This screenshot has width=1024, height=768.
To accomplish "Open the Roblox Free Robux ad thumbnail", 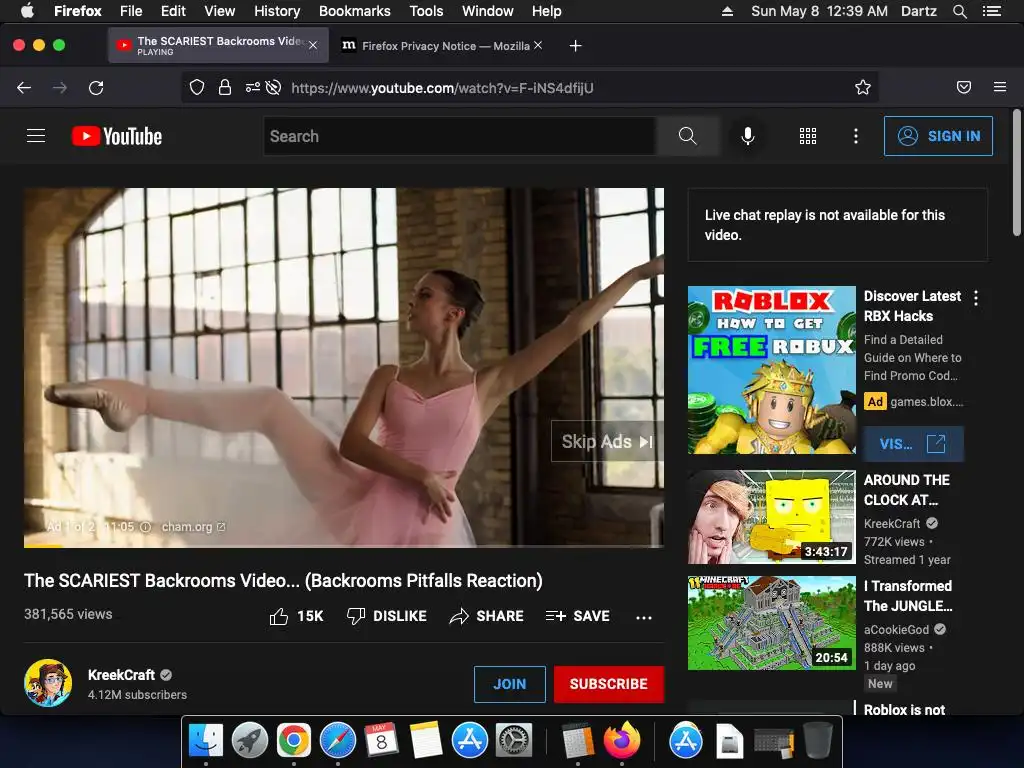I will point(771,370).
